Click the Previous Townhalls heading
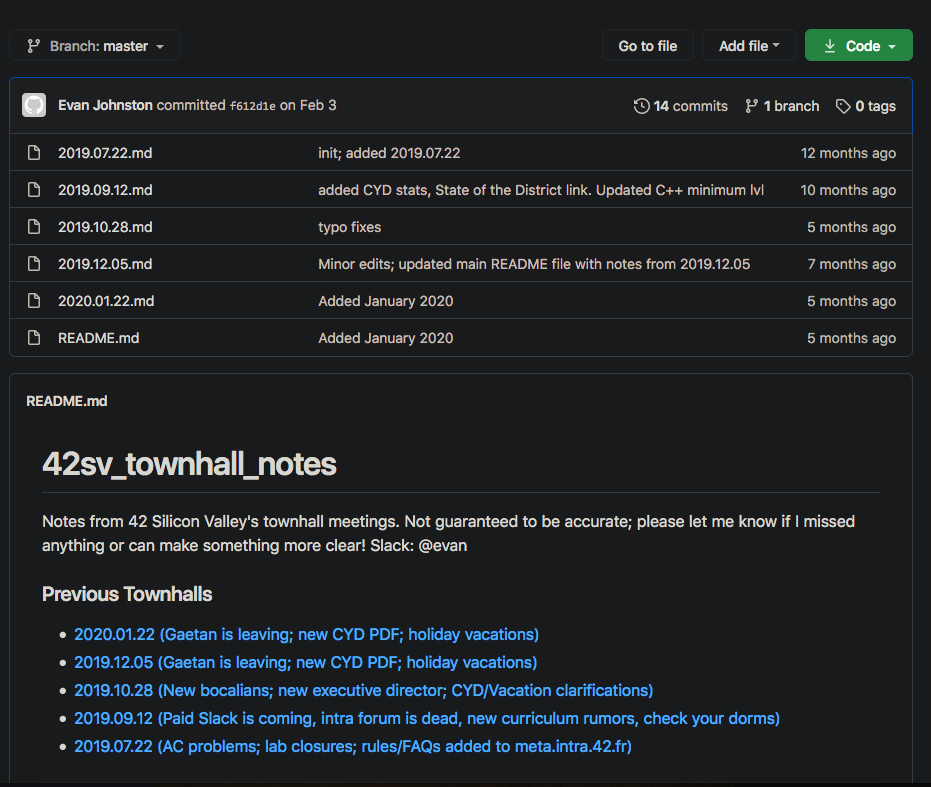The image size is (931, 787). [x=127, y=594]
